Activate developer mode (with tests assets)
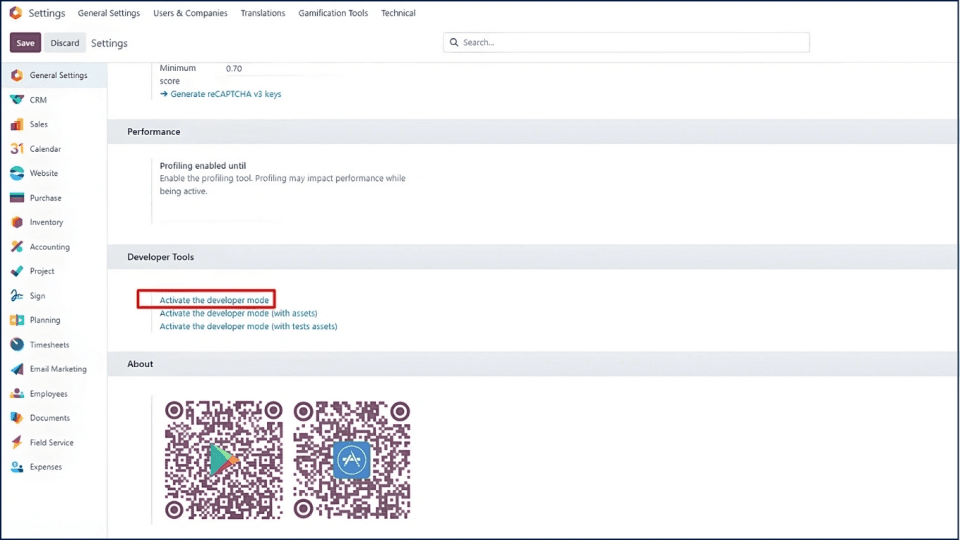The height and width of the screenshot is (540, 960). tap(248, 326)
